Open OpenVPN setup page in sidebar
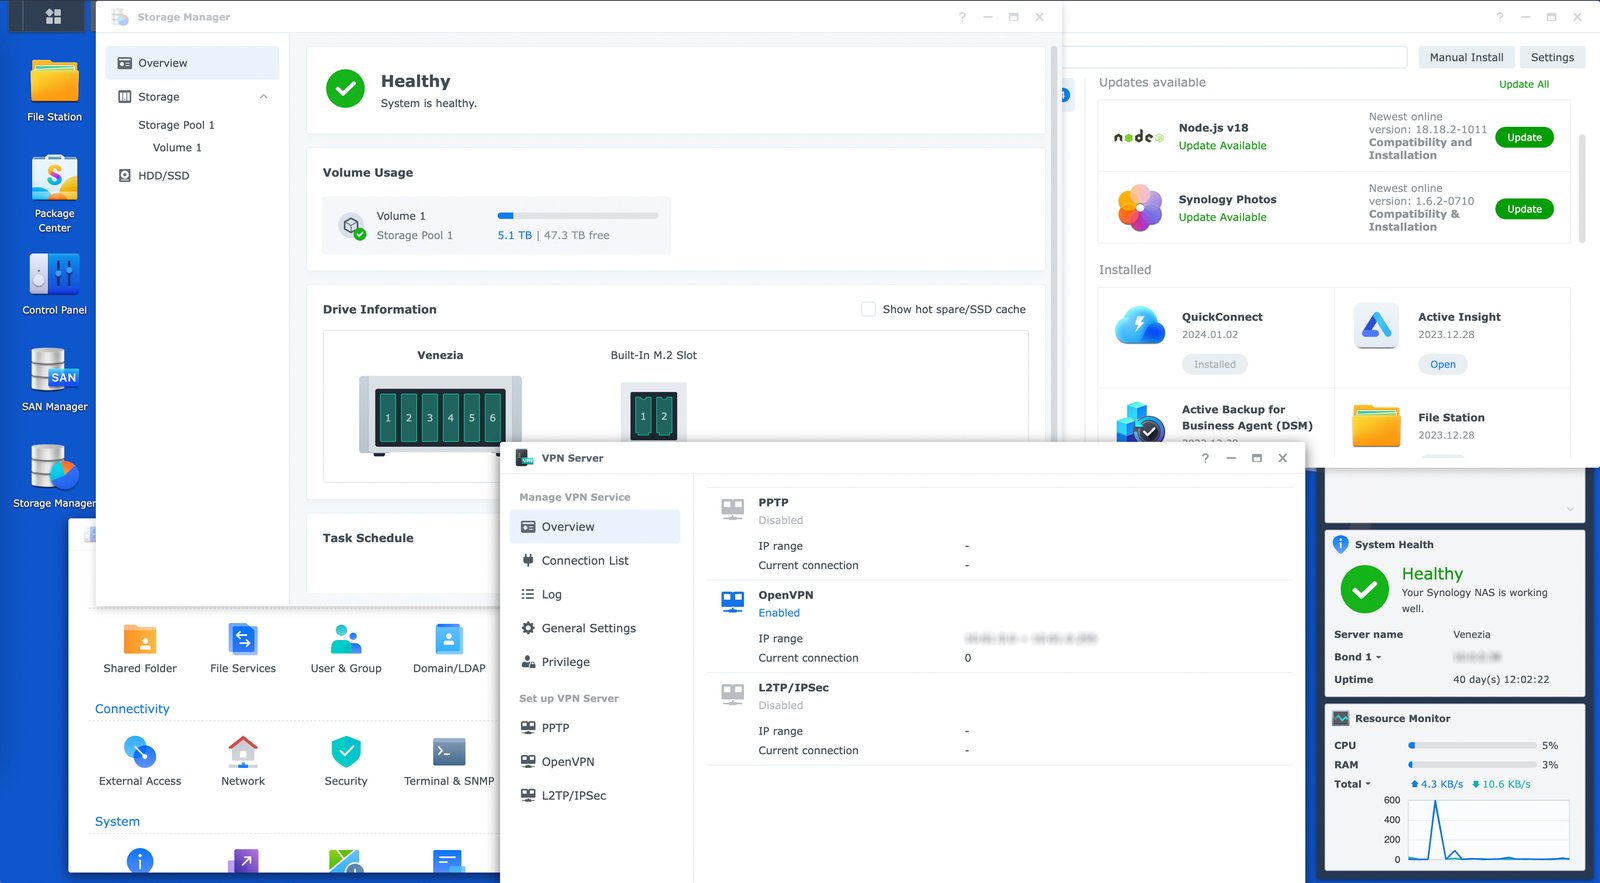 click(x=595, y=762)
